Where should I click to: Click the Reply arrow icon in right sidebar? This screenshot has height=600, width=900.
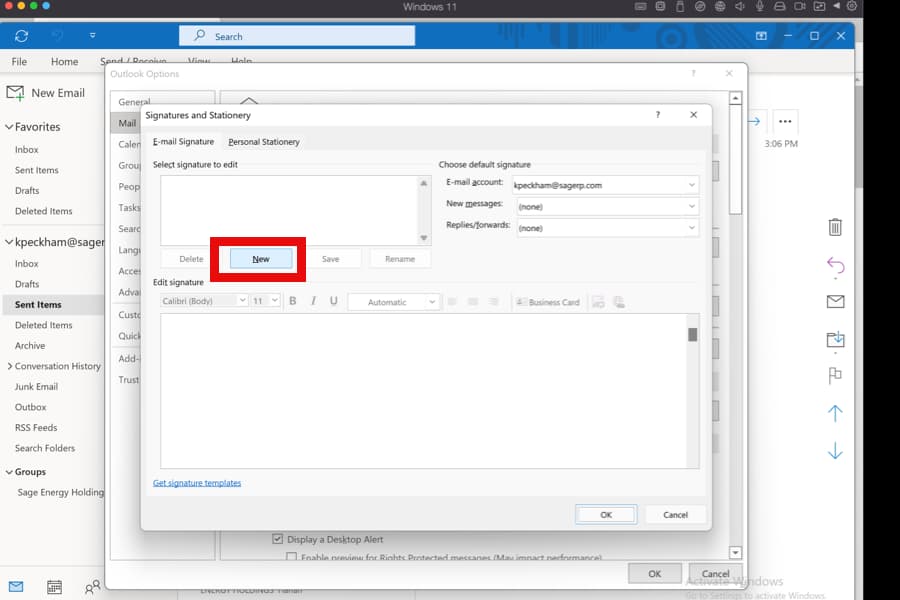point(836,266)
